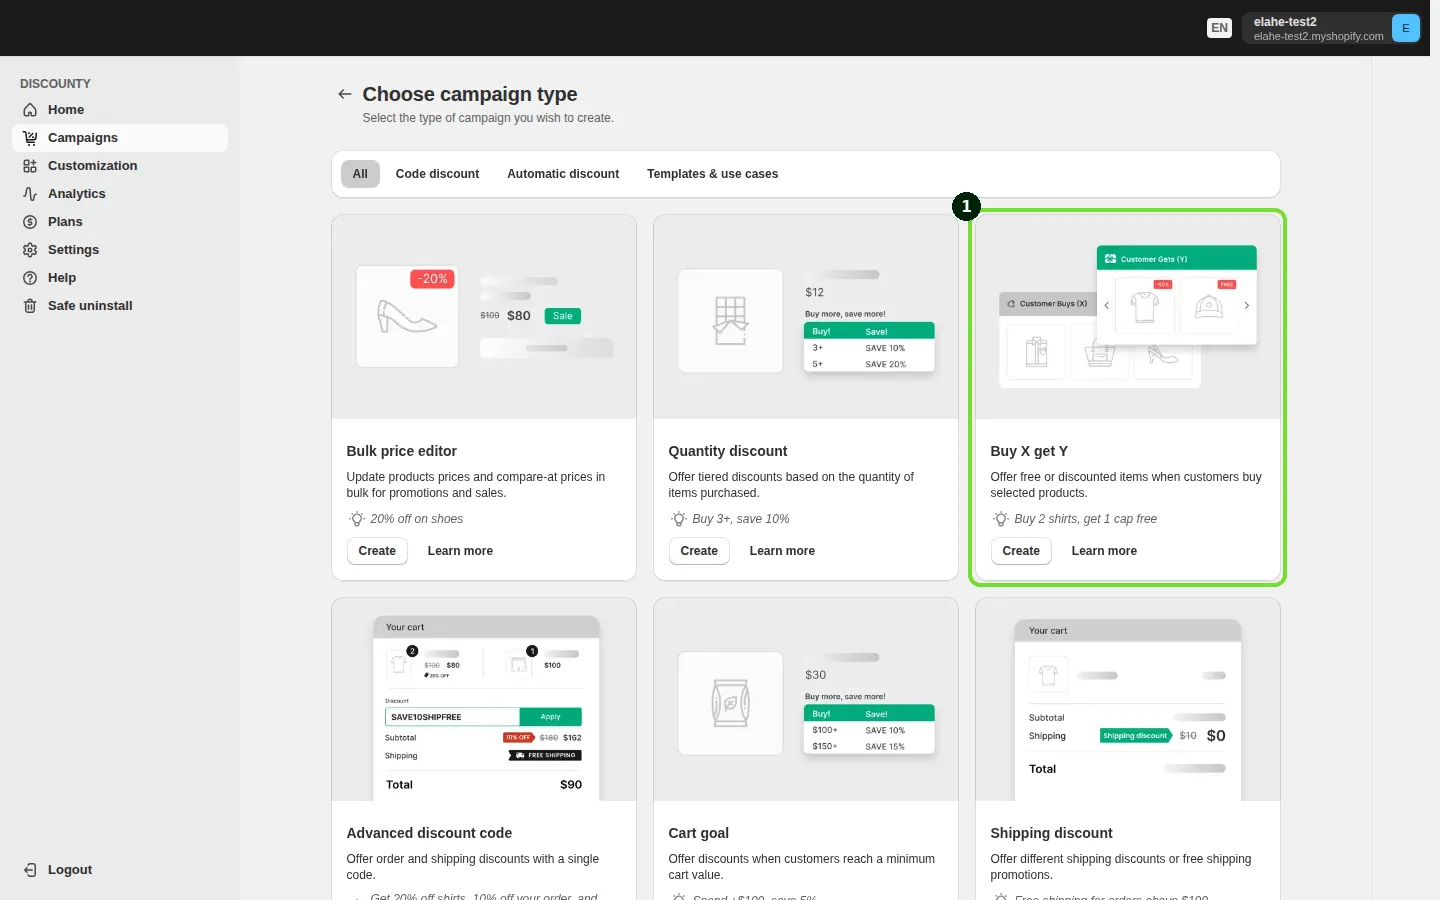The image size is (1440, 900).
Task: Click the '20% off on shoes' example text
Action: pos(416,519)
